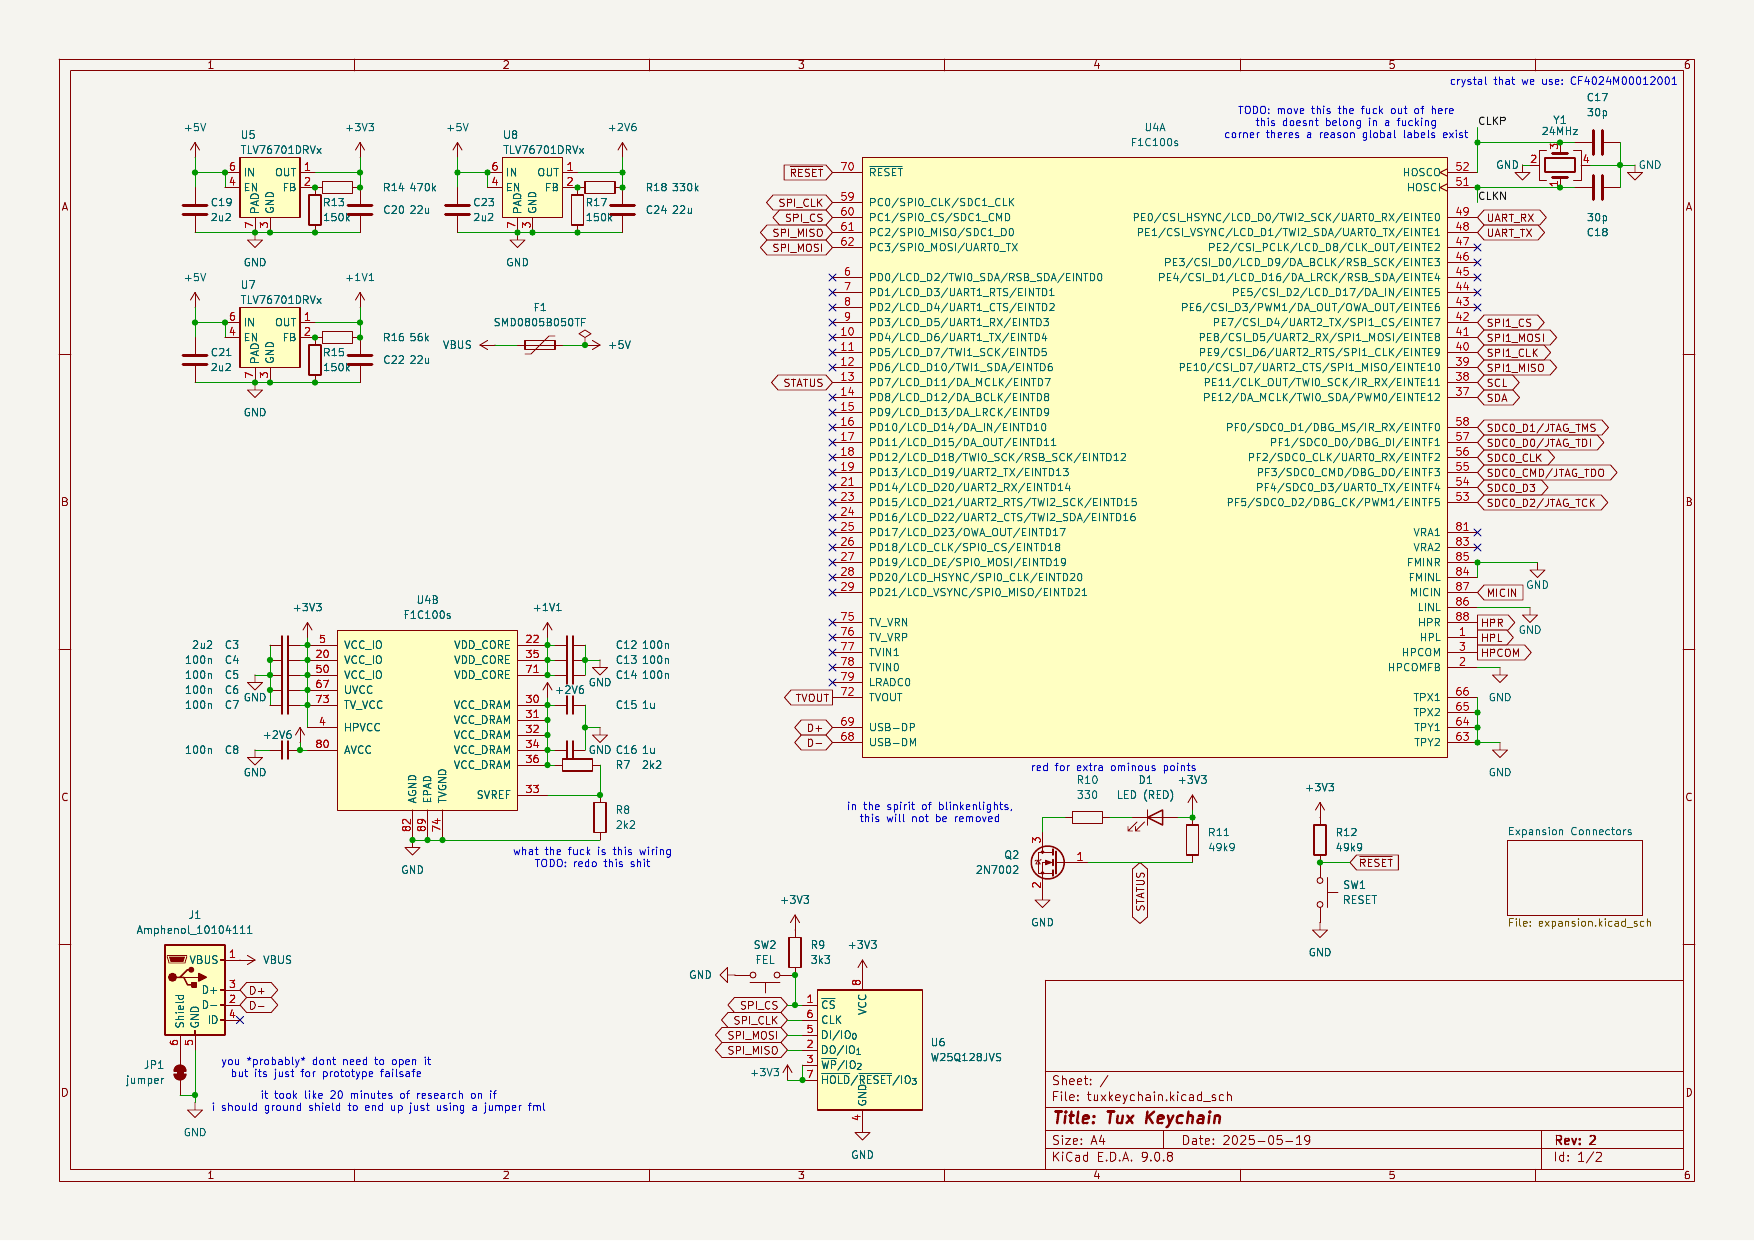Click the UART_RX global label
This screenshot has width=1754, height=1241.
[1512, 218]
